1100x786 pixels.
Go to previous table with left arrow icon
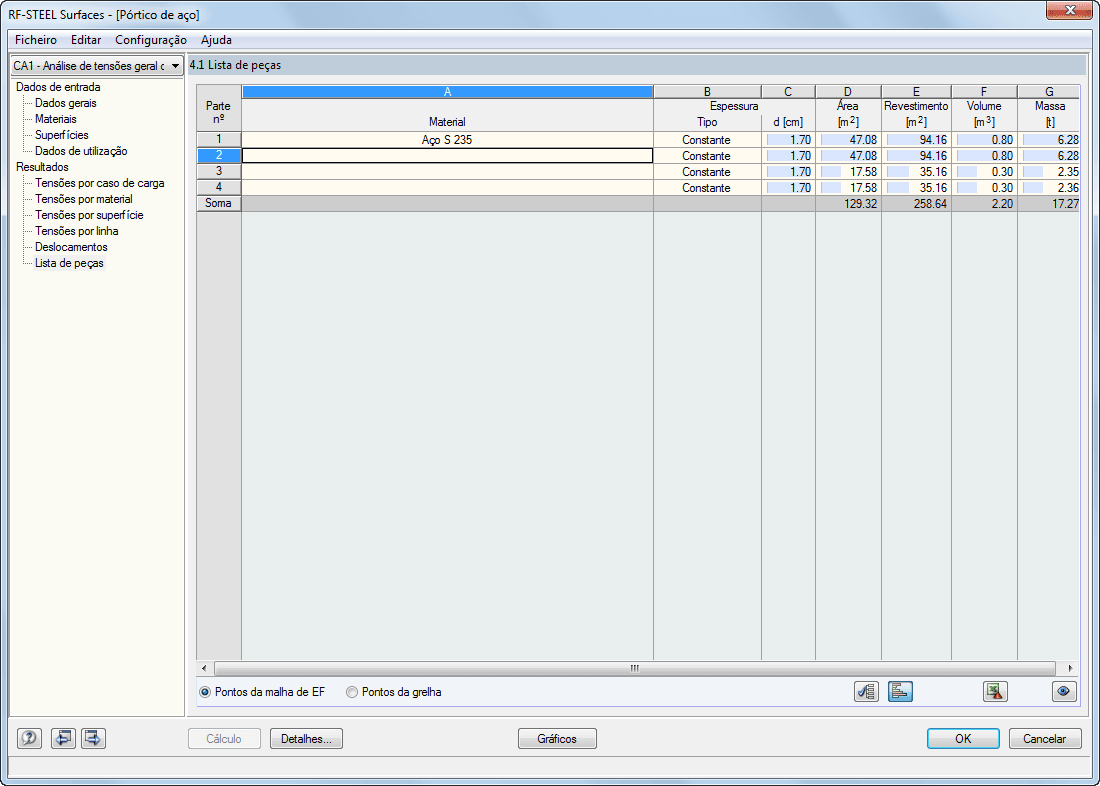click(x=63, y=738)
